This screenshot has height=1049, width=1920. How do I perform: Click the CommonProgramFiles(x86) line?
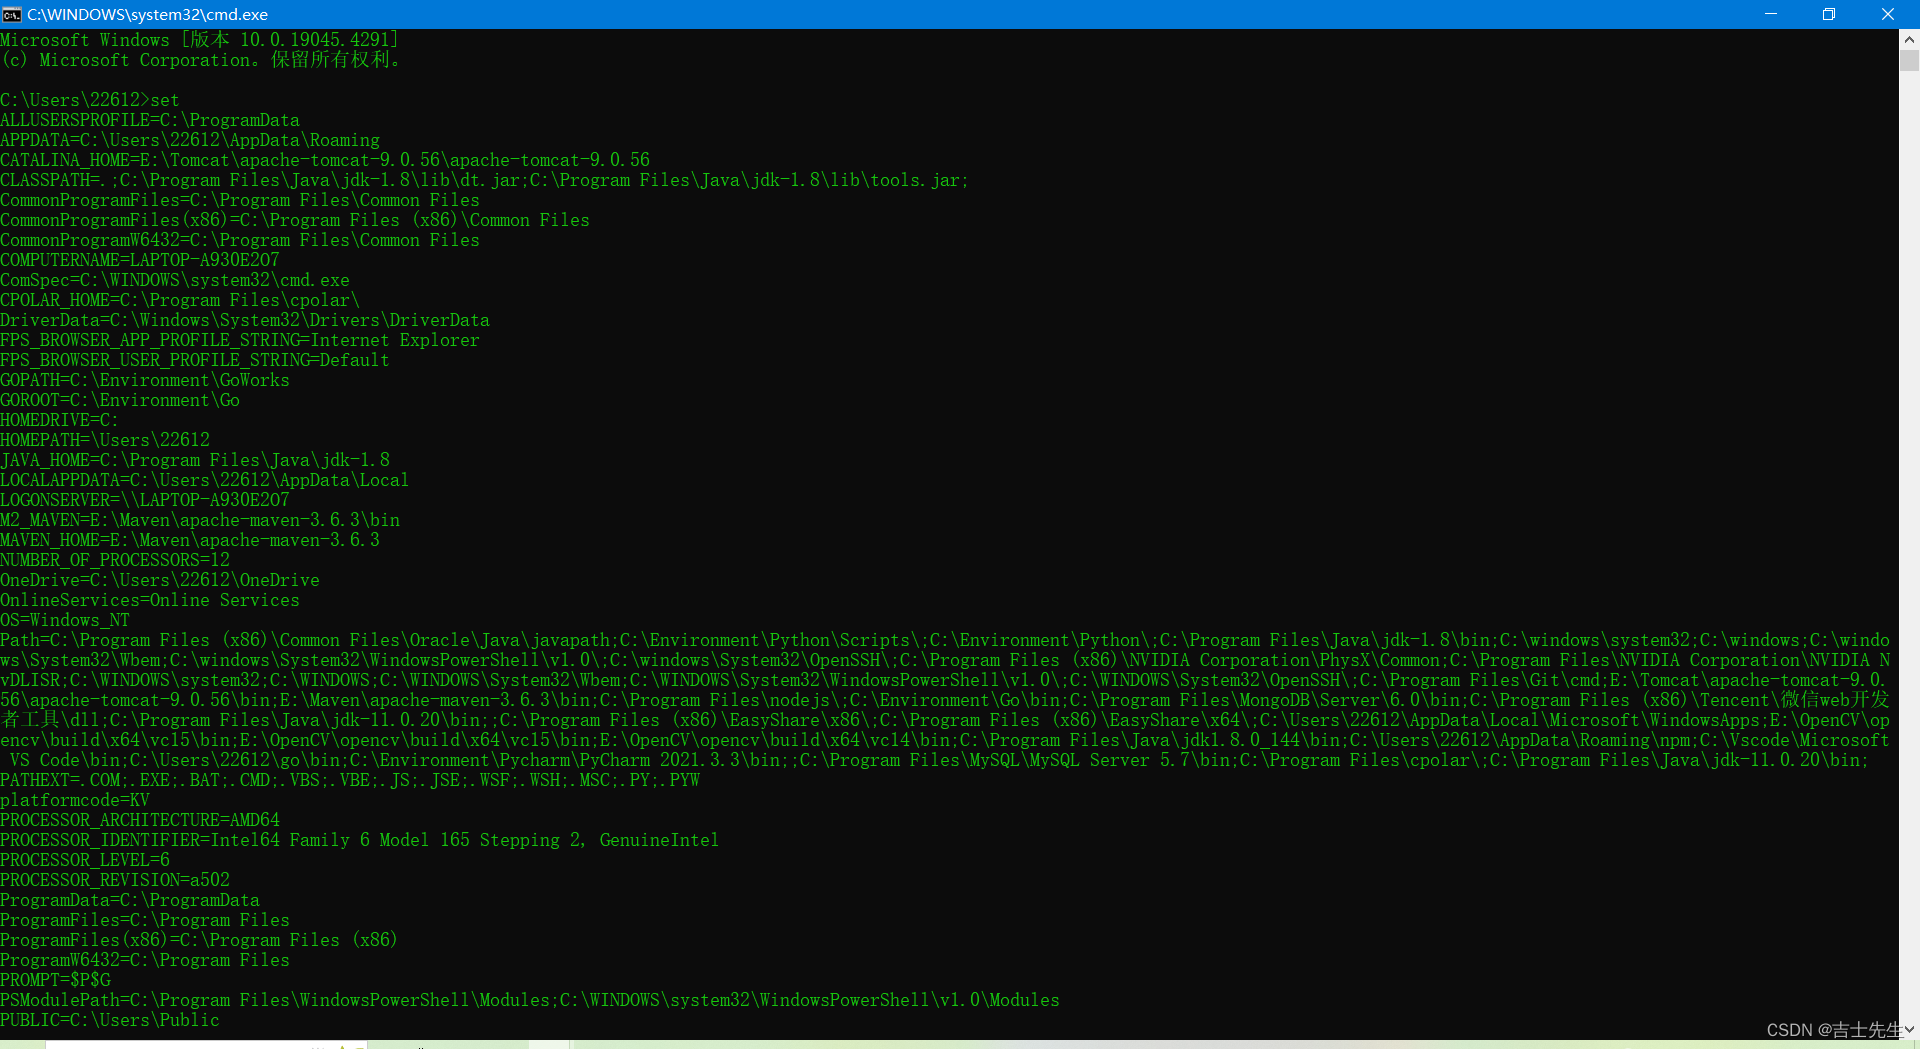pos(295,220)
